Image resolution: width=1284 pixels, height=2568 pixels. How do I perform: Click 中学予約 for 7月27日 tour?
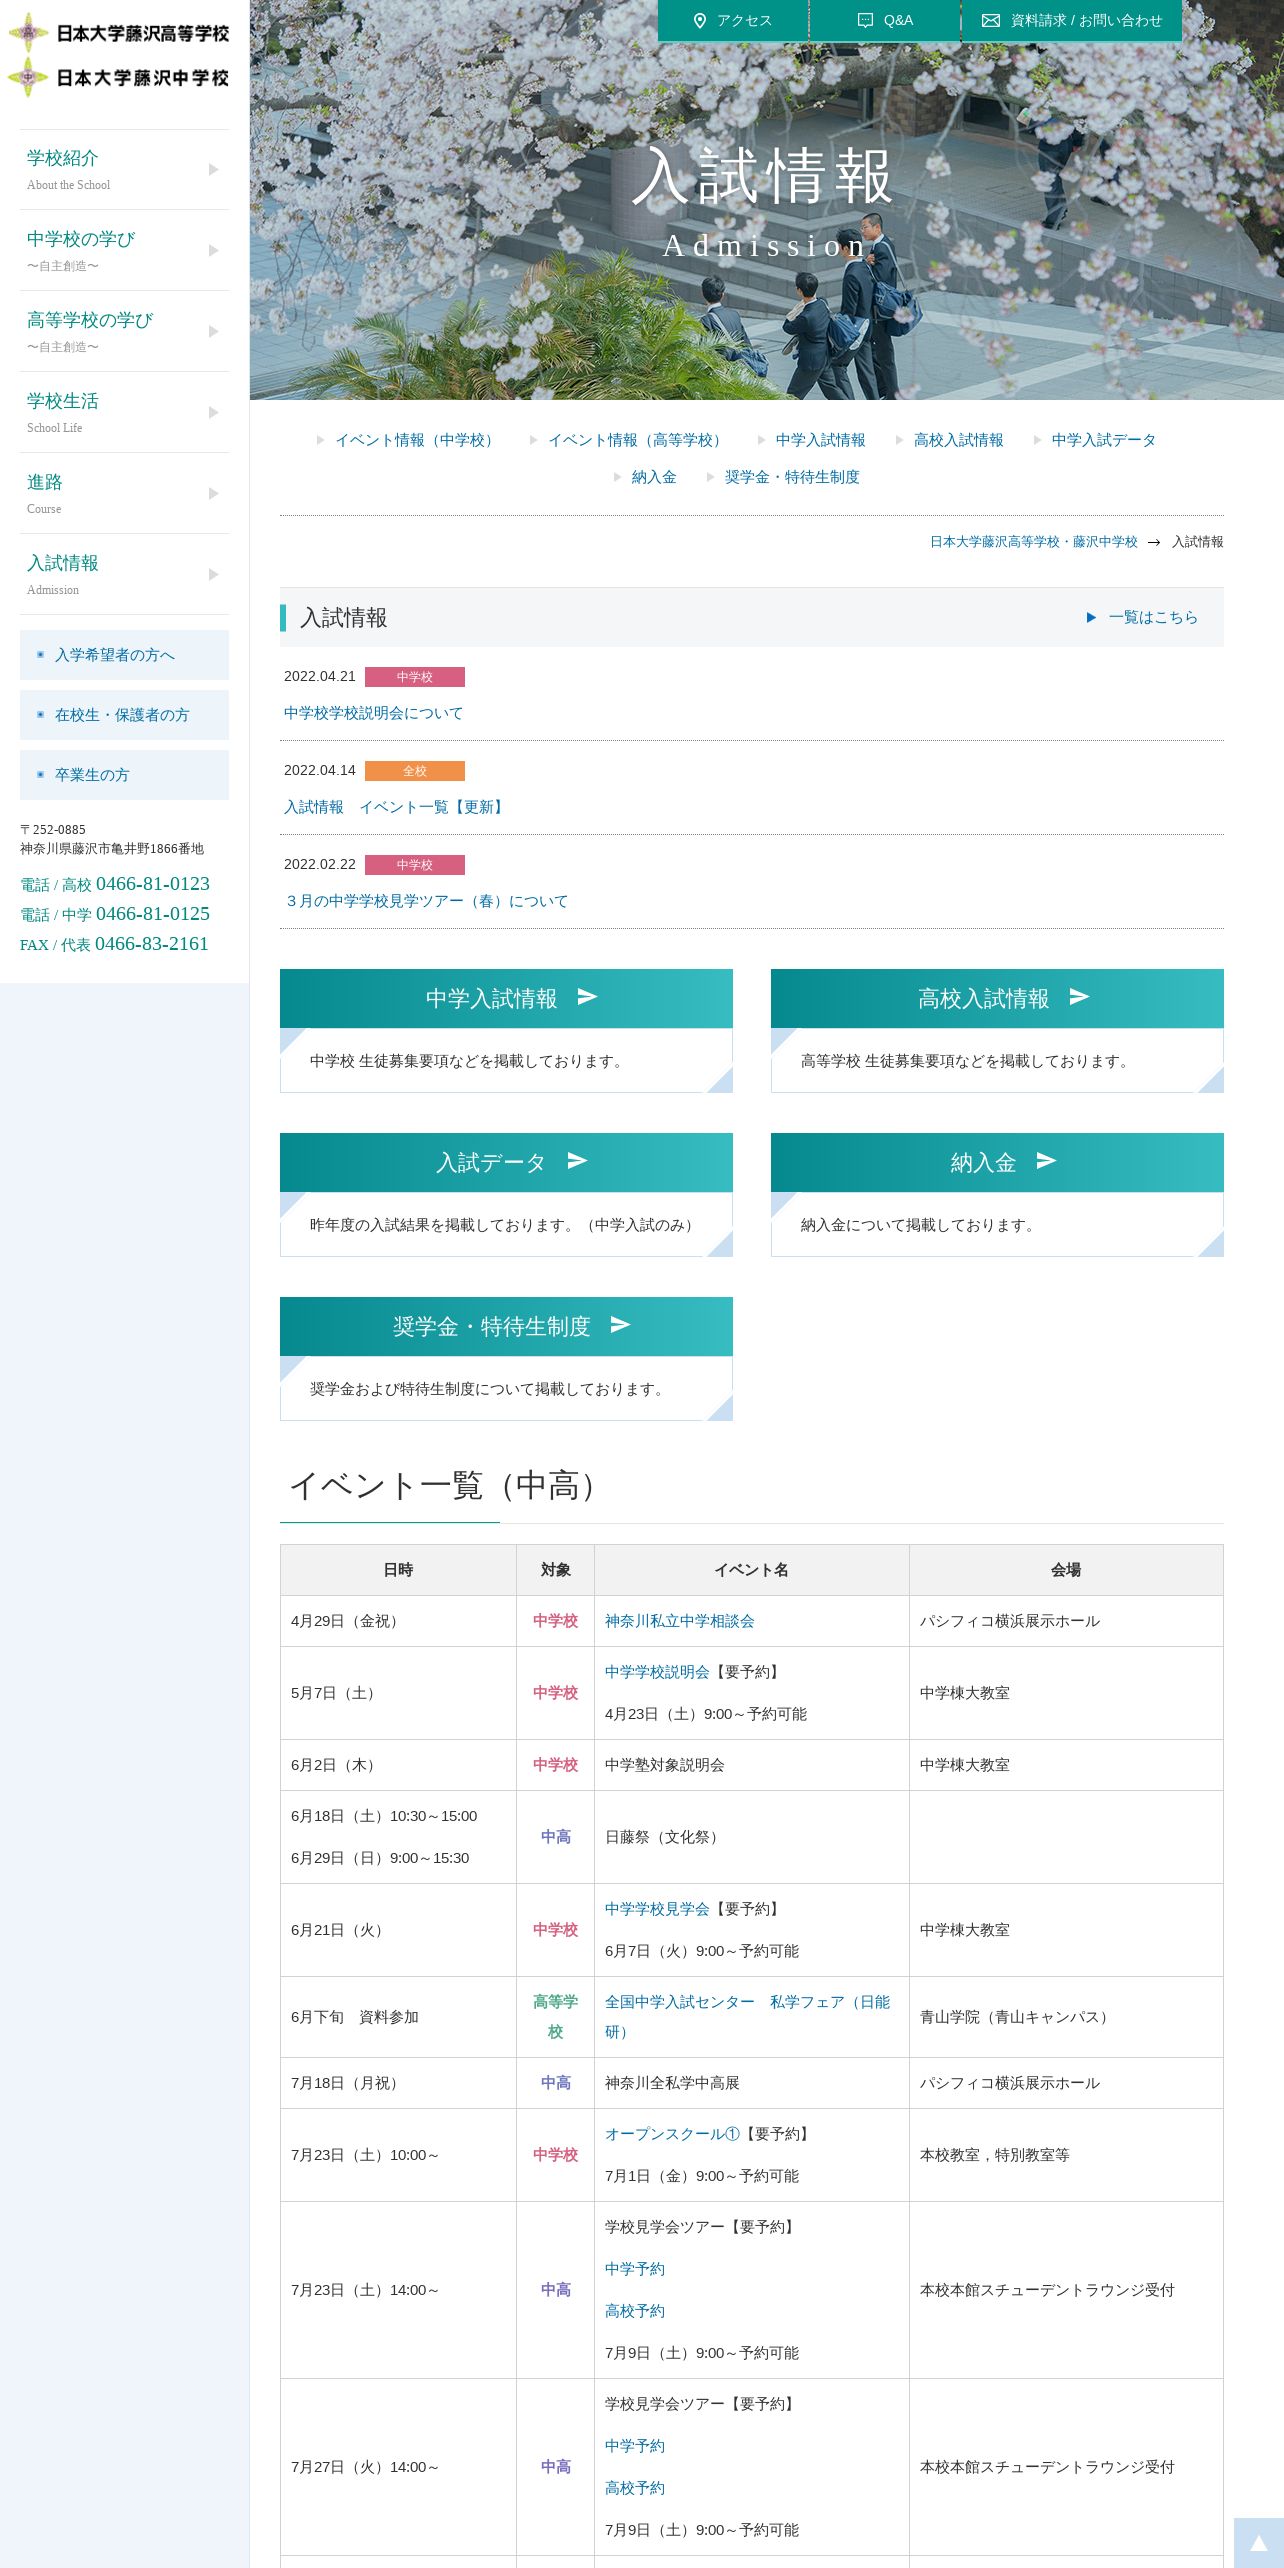[x=634, y=2446]
